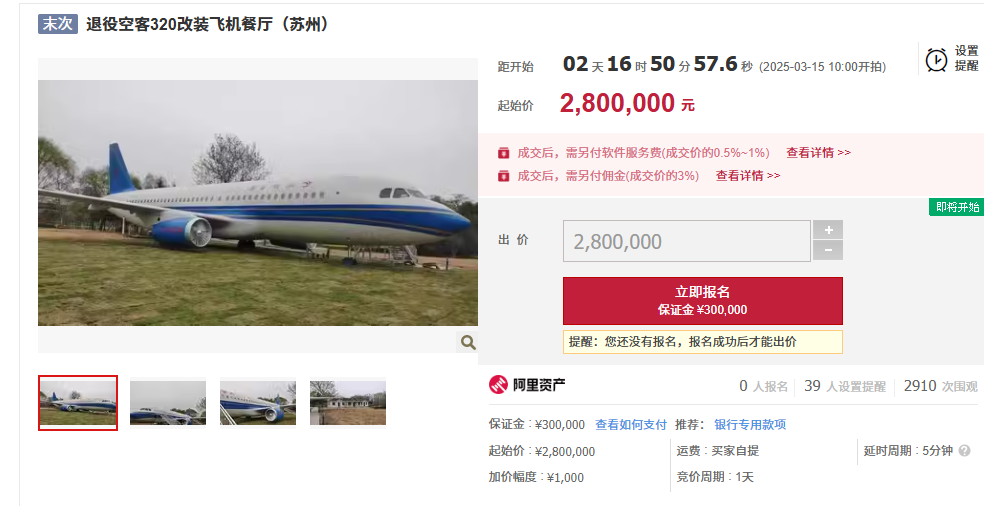The width and height of the screenshot is (984, 506).
Task: Decrease bid with the minus button
Action: 828,250
